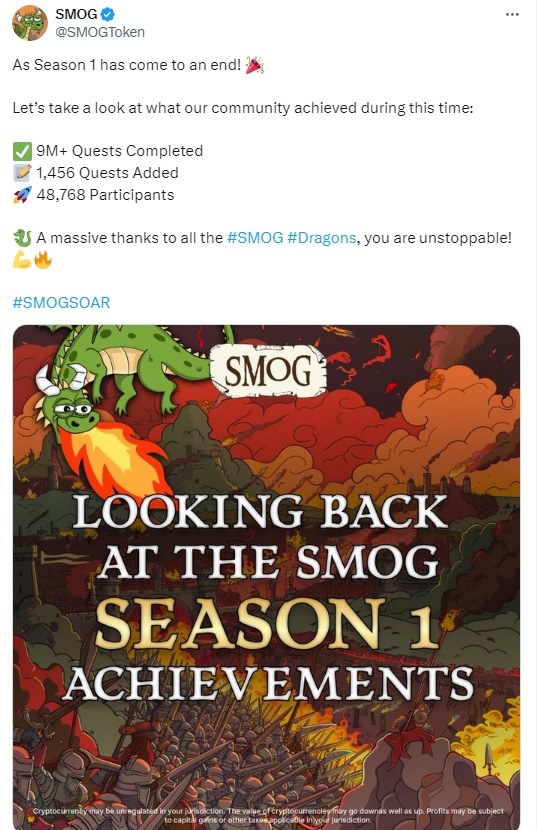The image size is (537, 830).
Task: Open the #Dragons hashtag link
Action: coord(321,238)
